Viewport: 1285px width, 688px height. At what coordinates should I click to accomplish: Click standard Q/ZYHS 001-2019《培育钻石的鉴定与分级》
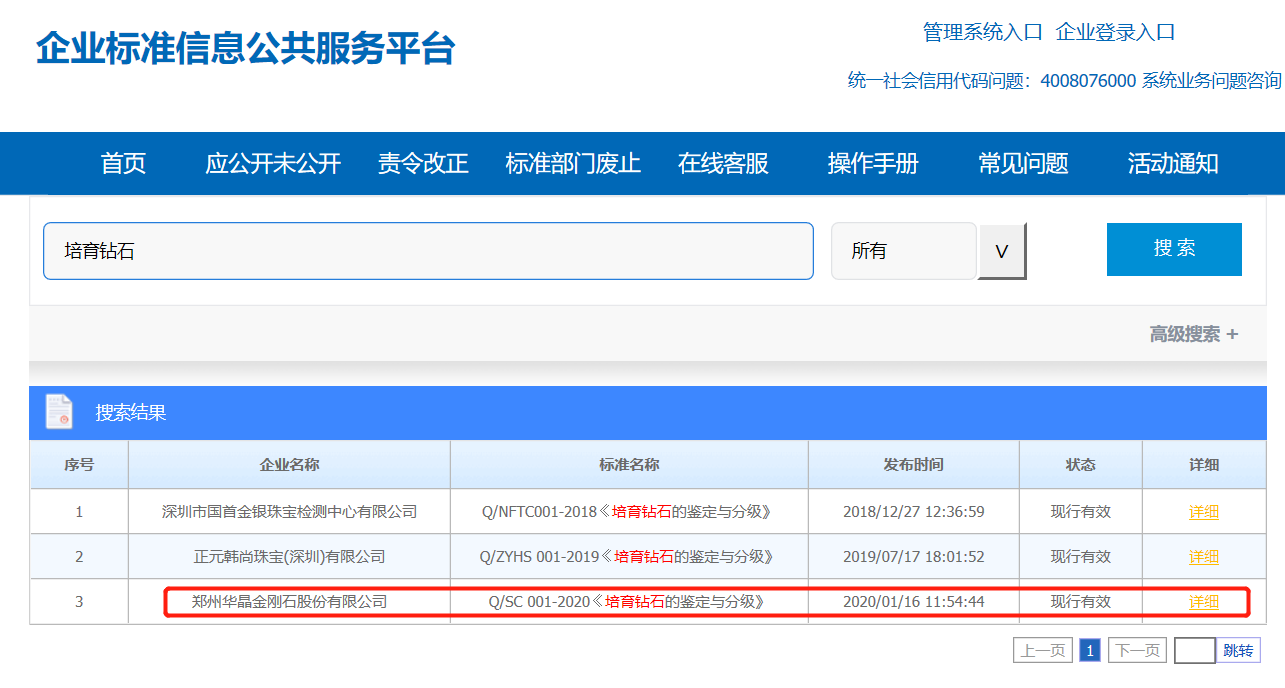628,556
